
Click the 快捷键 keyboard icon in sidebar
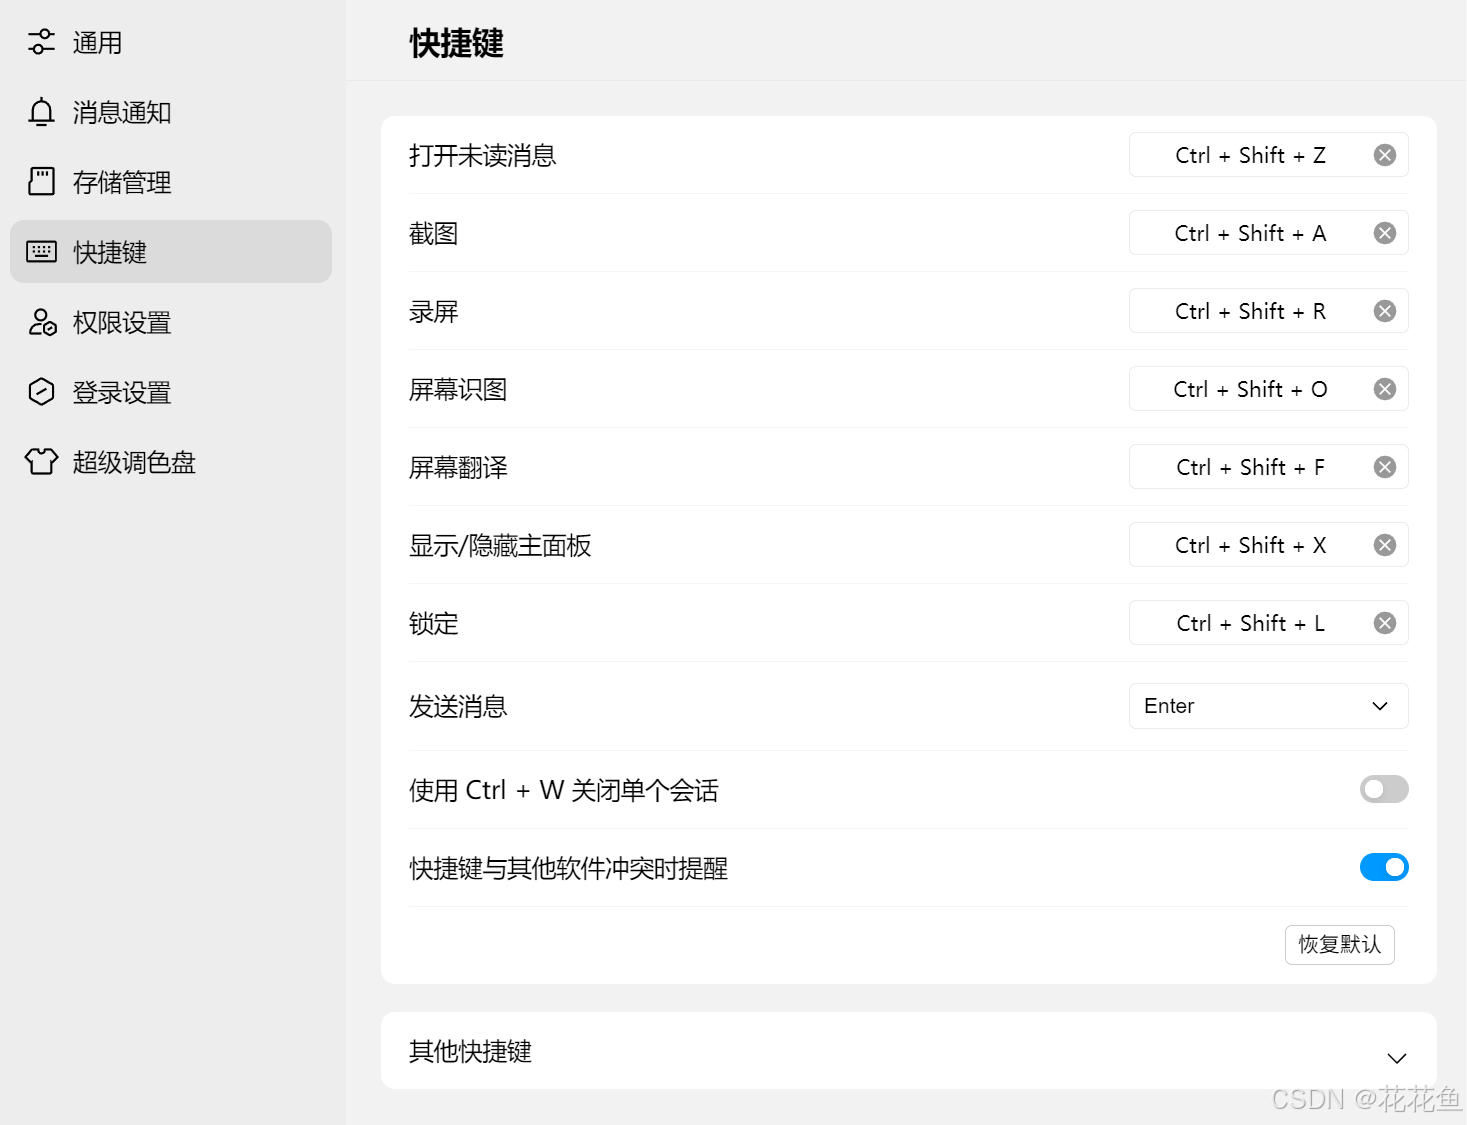(x=41, y=252)
